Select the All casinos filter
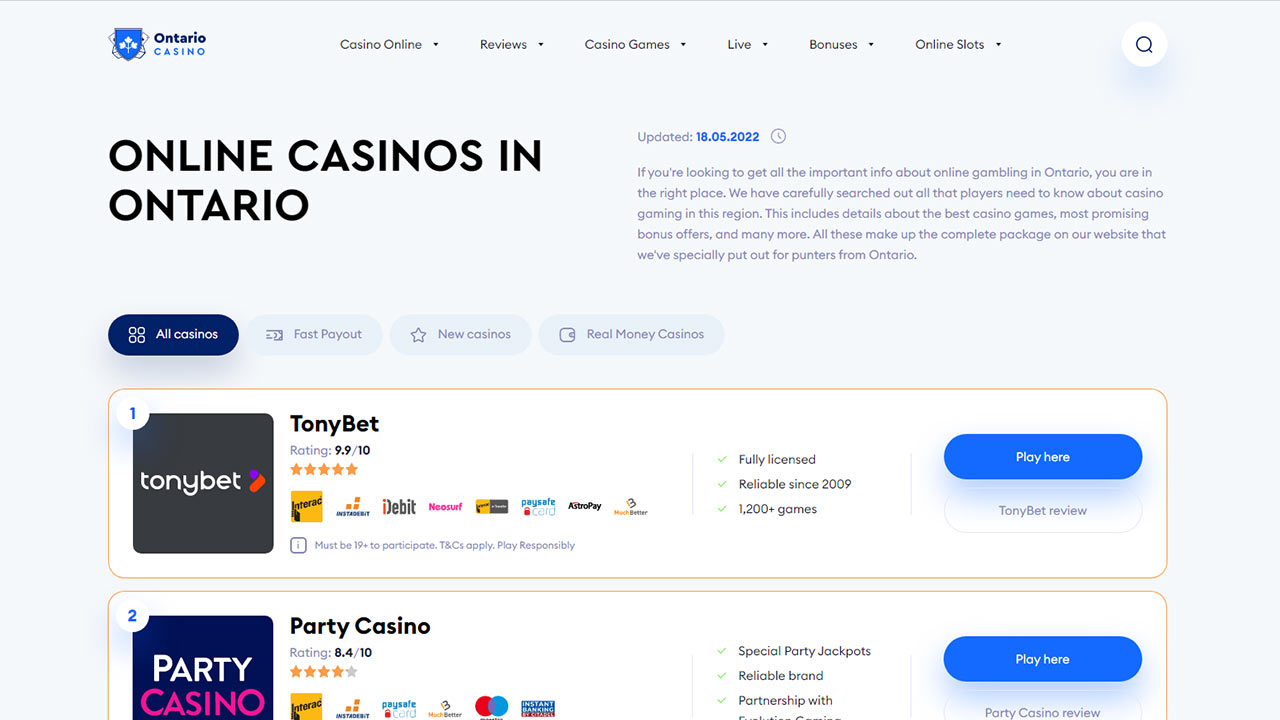1280x720 pixels. point(173,335)
